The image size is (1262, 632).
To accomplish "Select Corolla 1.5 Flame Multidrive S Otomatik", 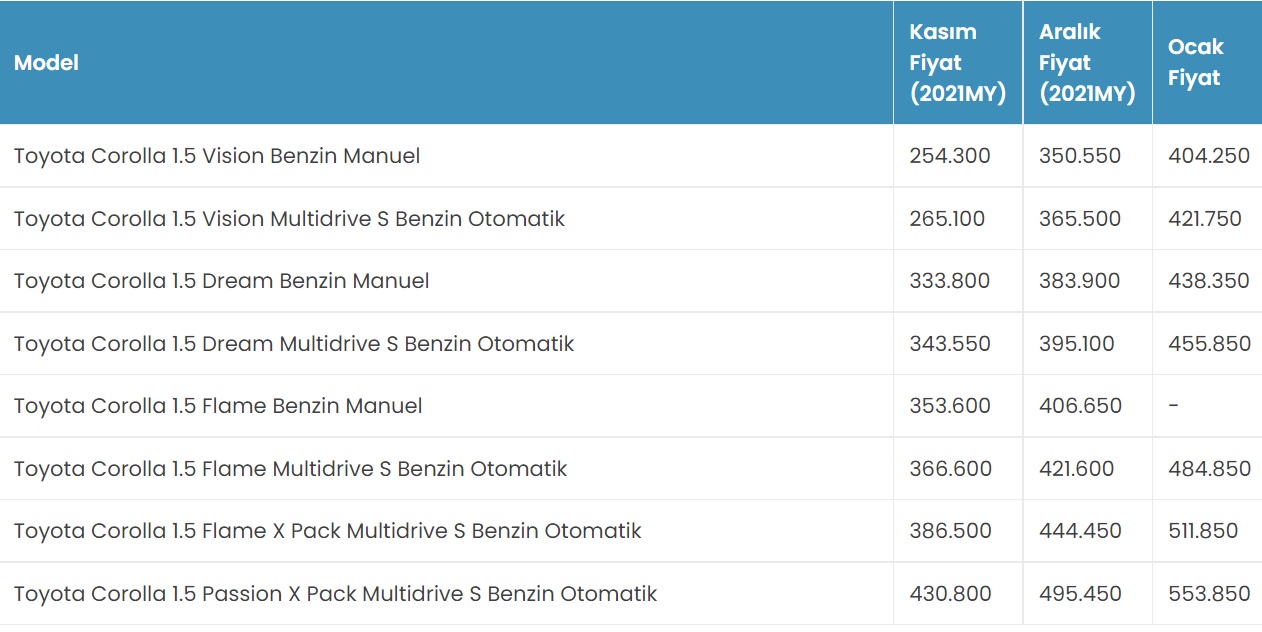I will coord(290,469).
